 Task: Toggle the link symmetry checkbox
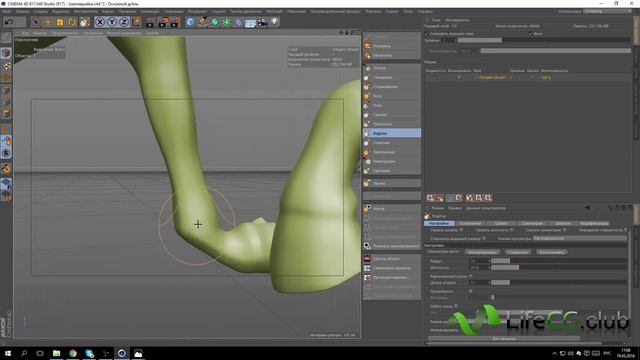tap(565, 230)
